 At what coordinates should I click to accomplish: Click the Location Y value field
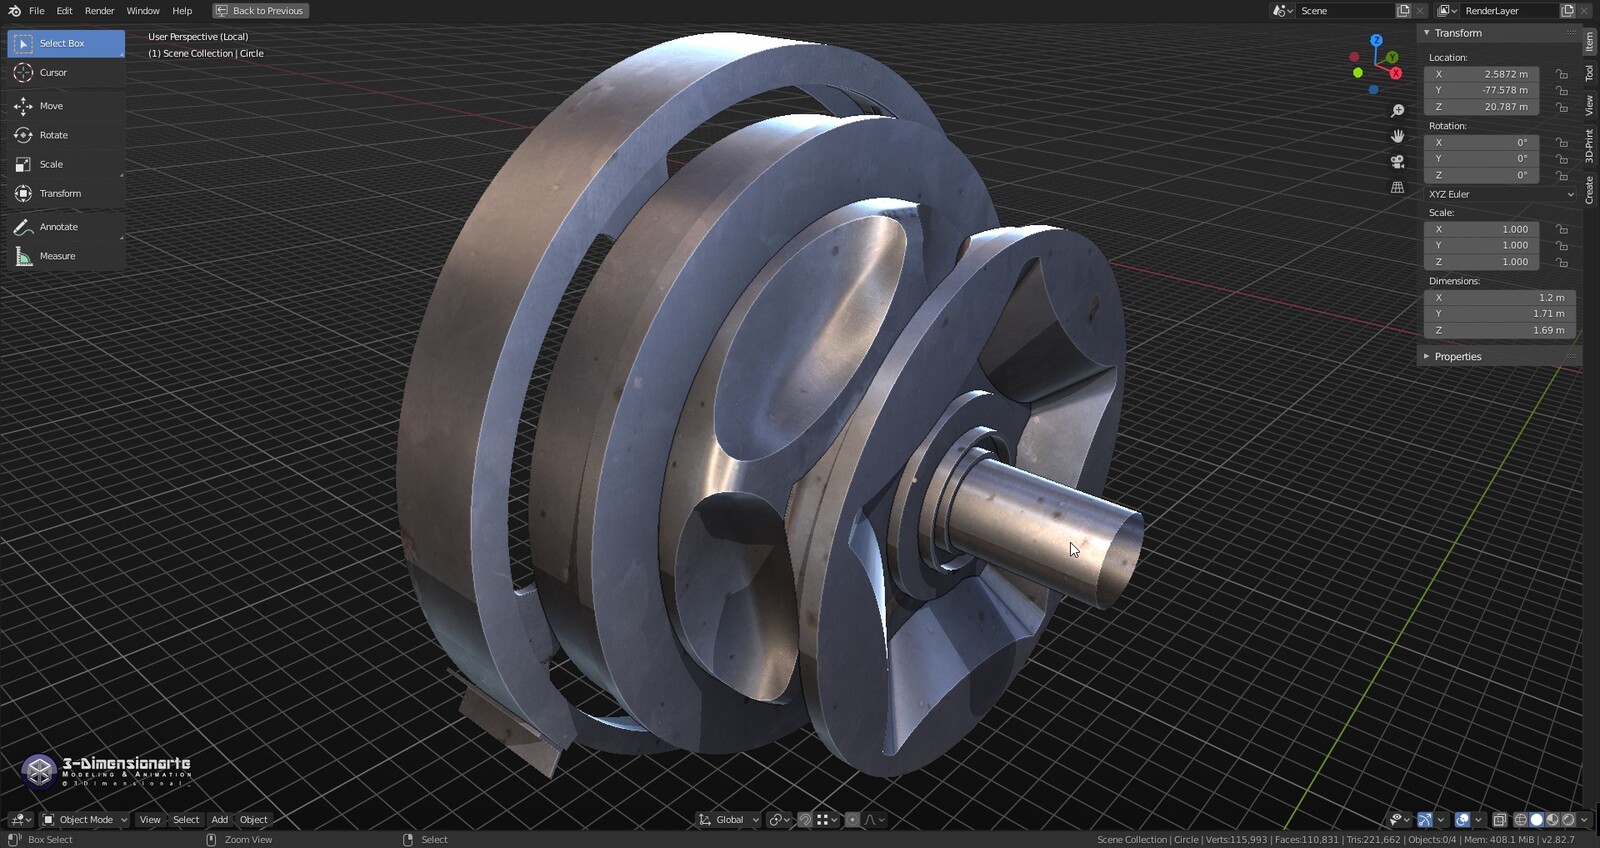pos(1482,90)
